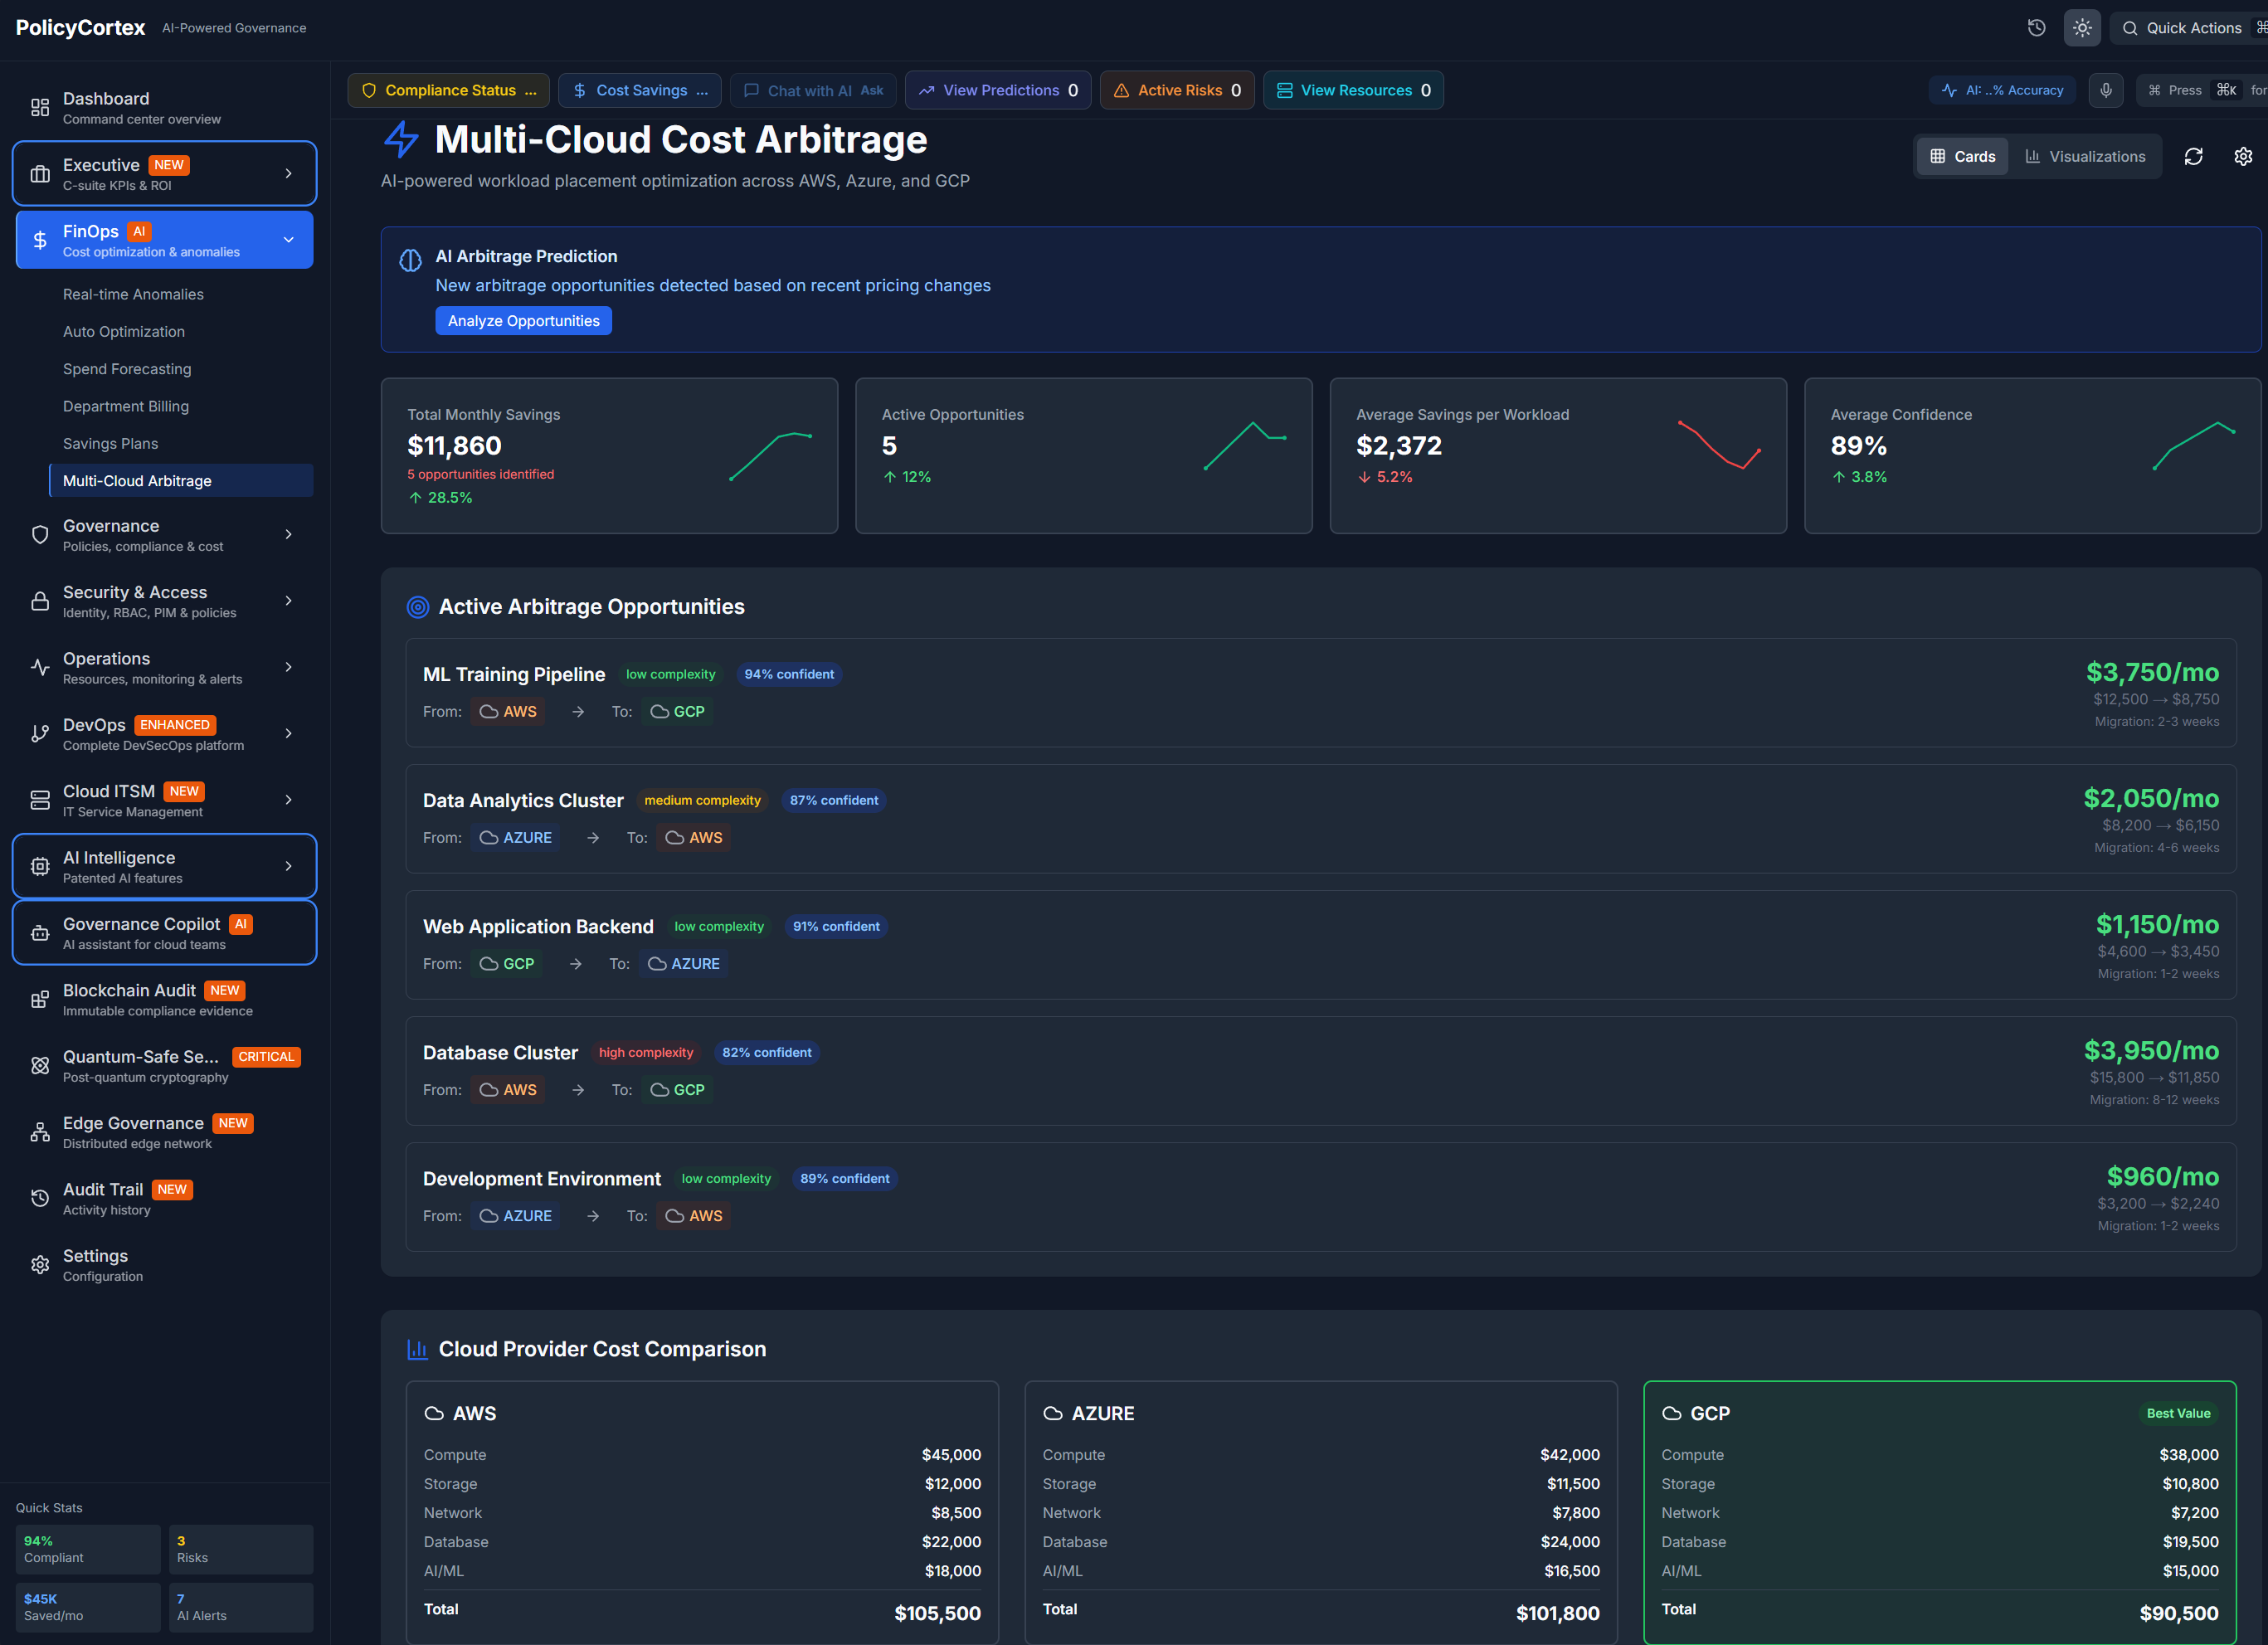Click the Cost Savings button
2268x1645 pixels.
pyautogui.click(x=640, y=90)
